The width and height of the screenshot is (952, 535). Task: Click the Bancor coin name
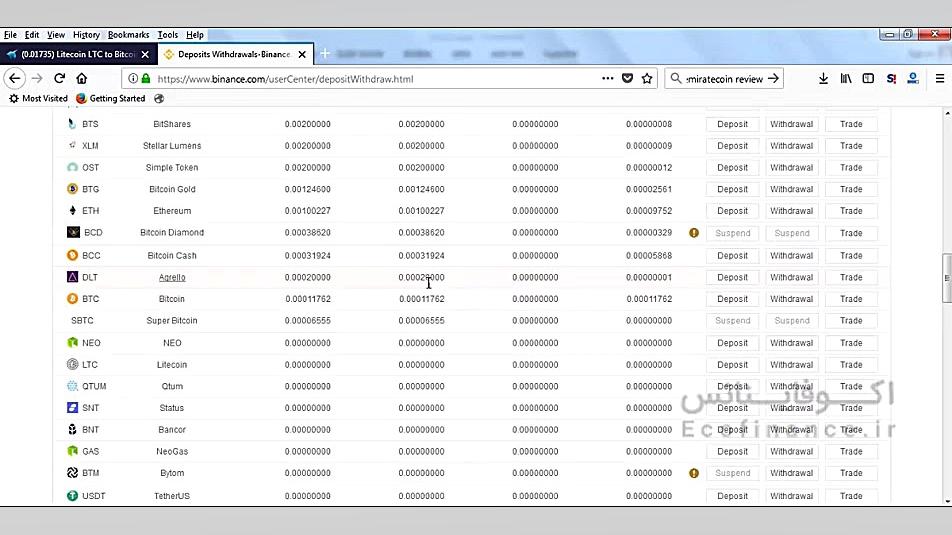[x=172, y=429]
